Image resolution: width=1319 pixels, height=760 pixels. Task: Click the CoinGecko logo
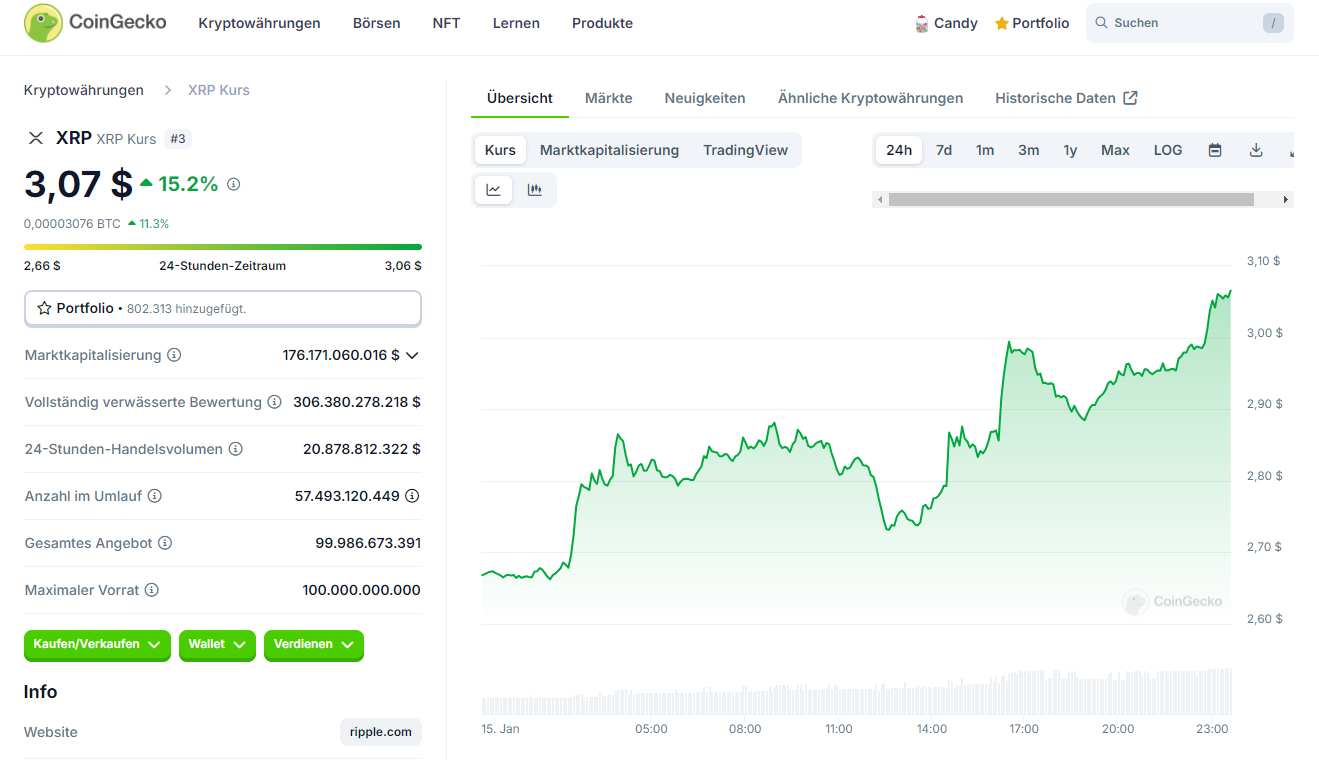tap(95, 23)
